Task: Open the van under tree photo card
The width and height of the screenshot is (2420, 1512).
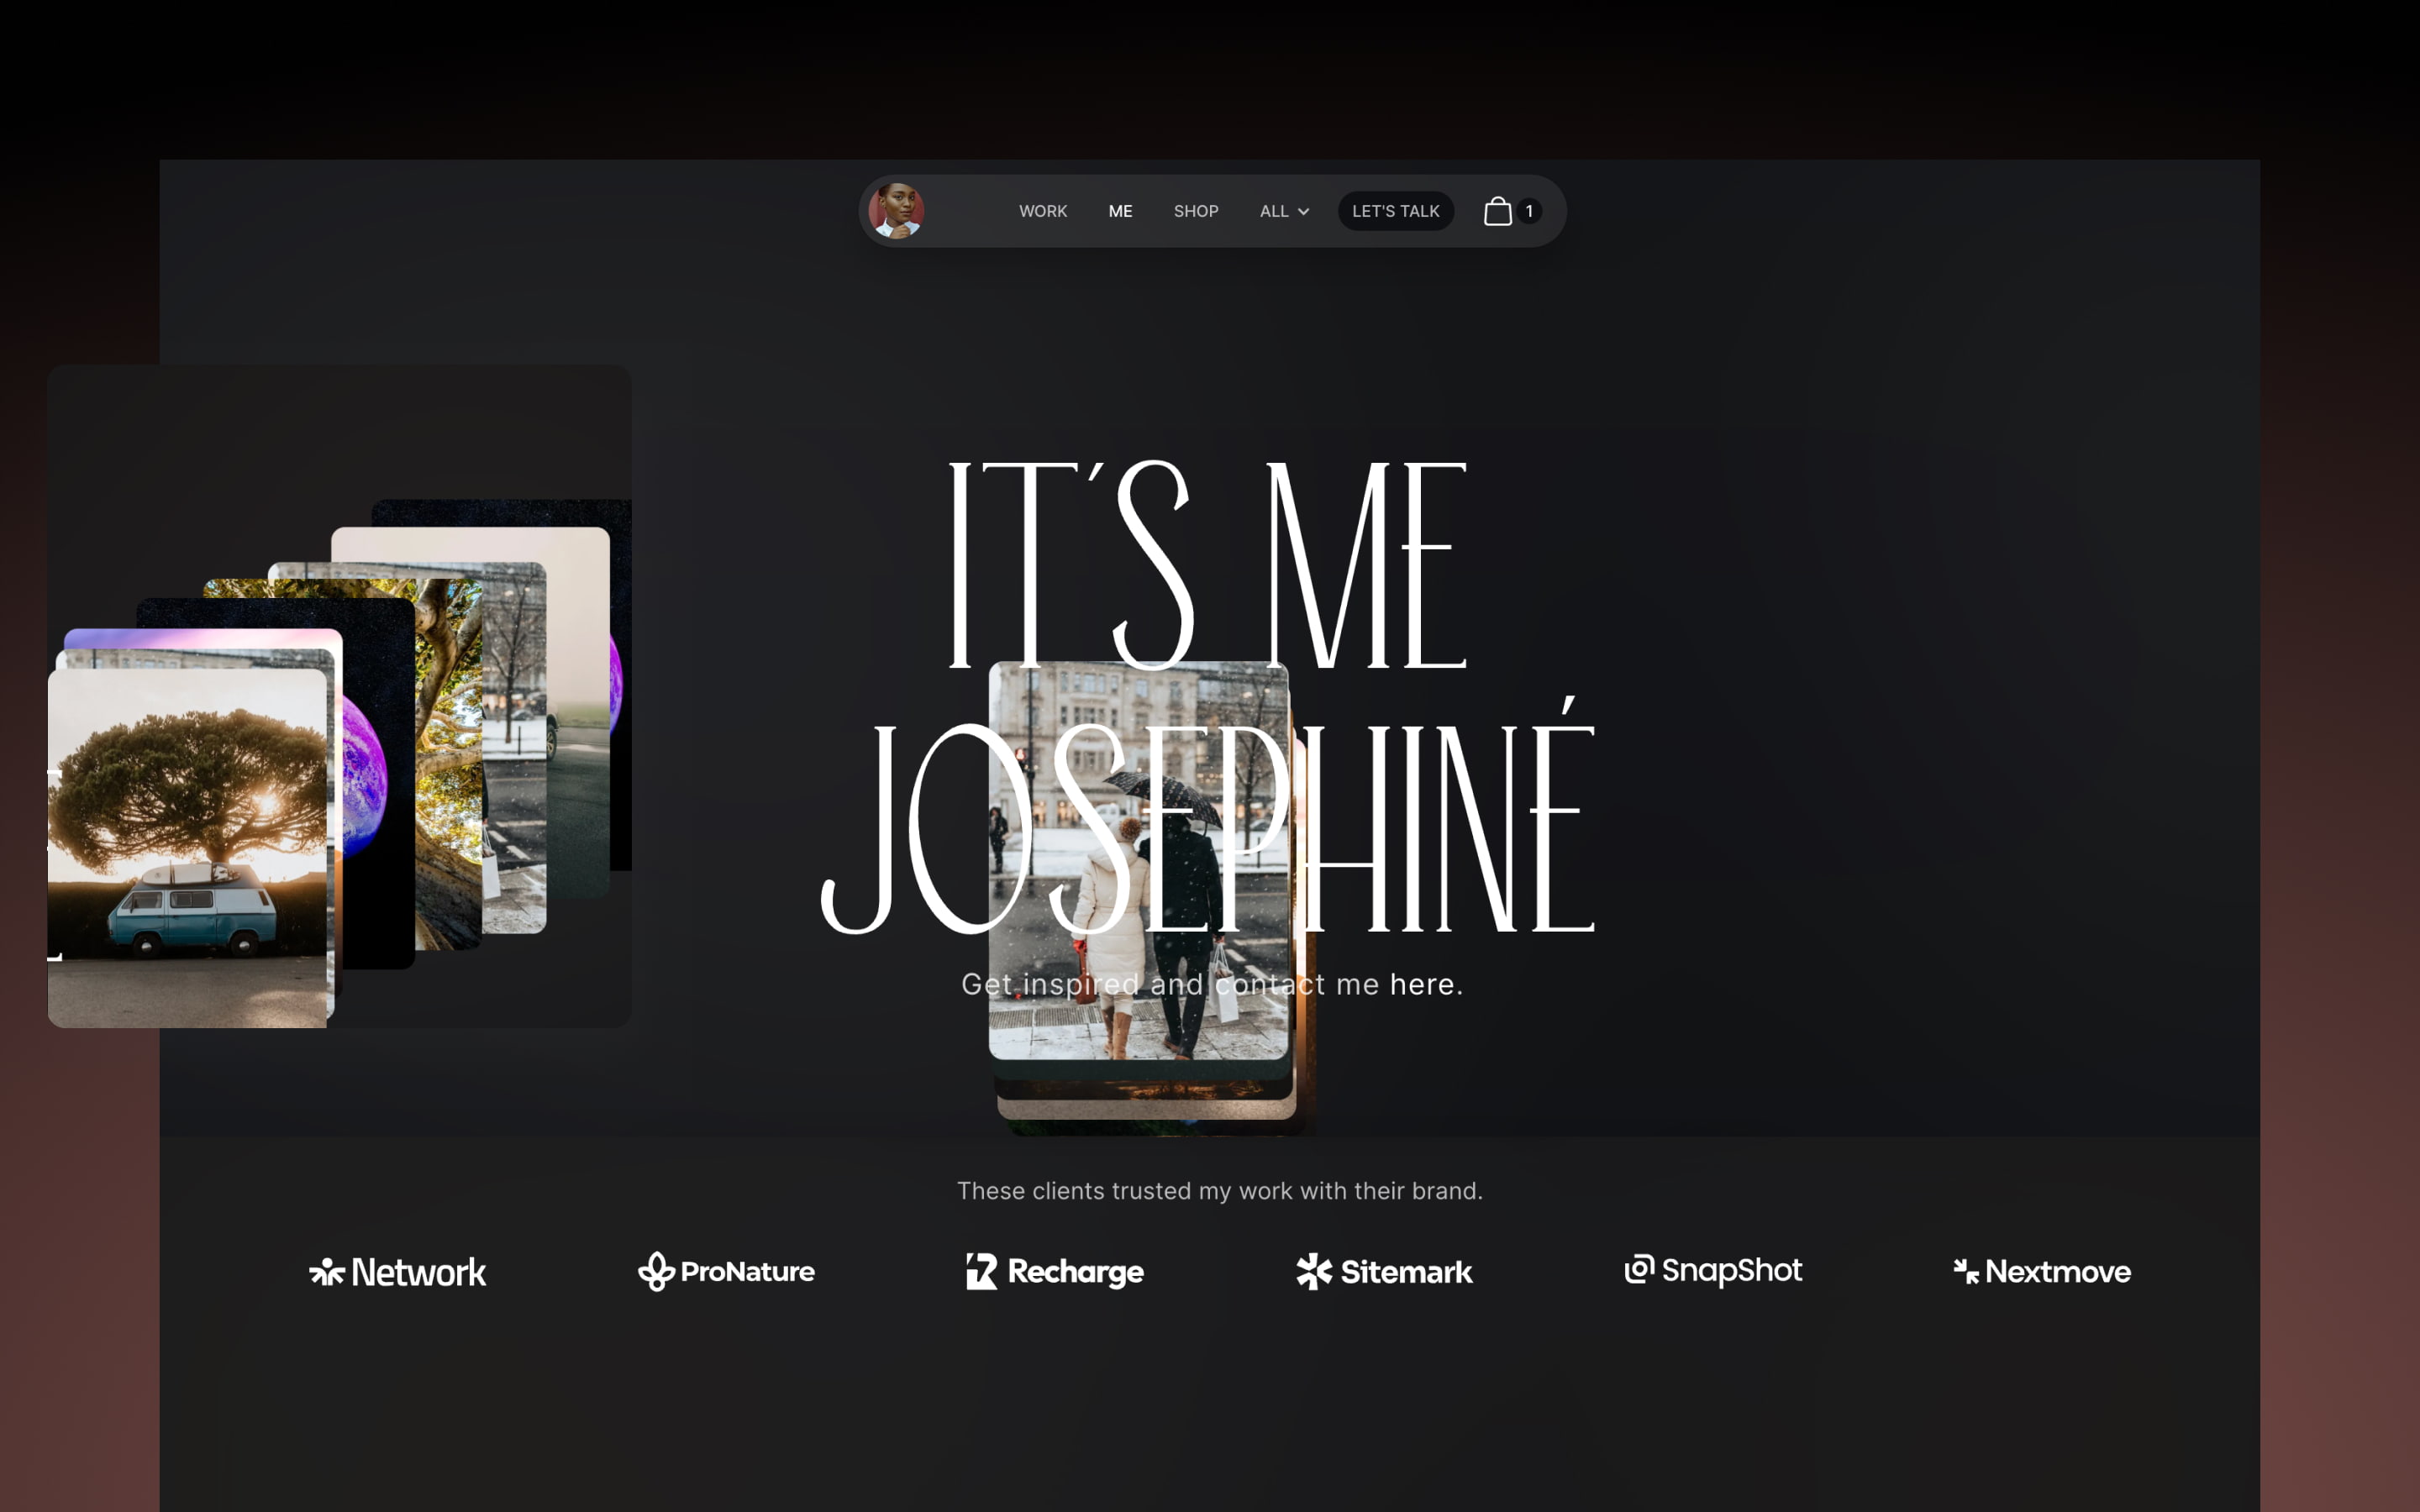Action: (x=187, y=848)
